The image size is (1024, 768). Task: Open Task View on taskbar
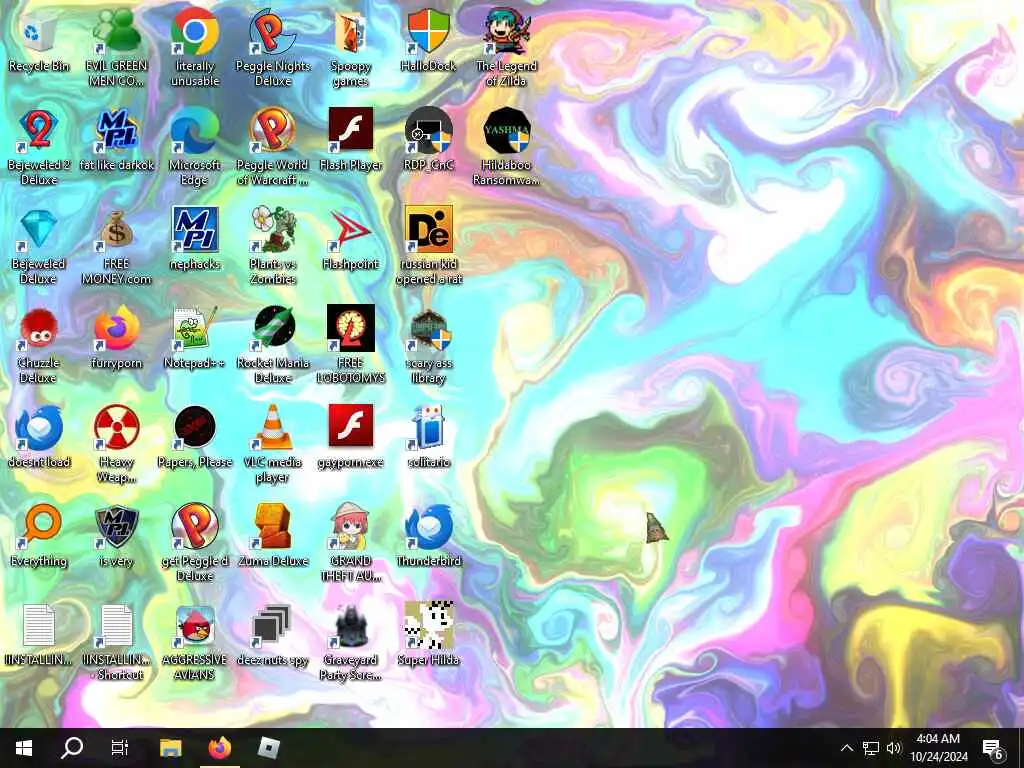tap(120, 748)
